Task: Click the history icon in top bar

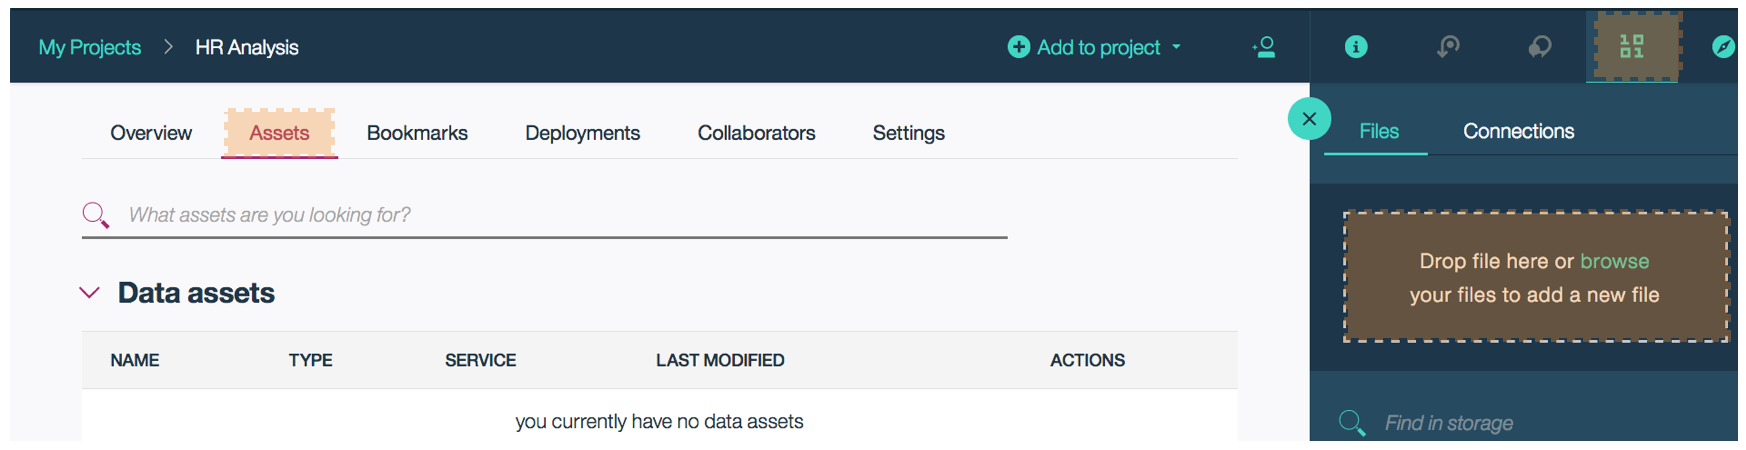Action: (x=1448, y=47)
